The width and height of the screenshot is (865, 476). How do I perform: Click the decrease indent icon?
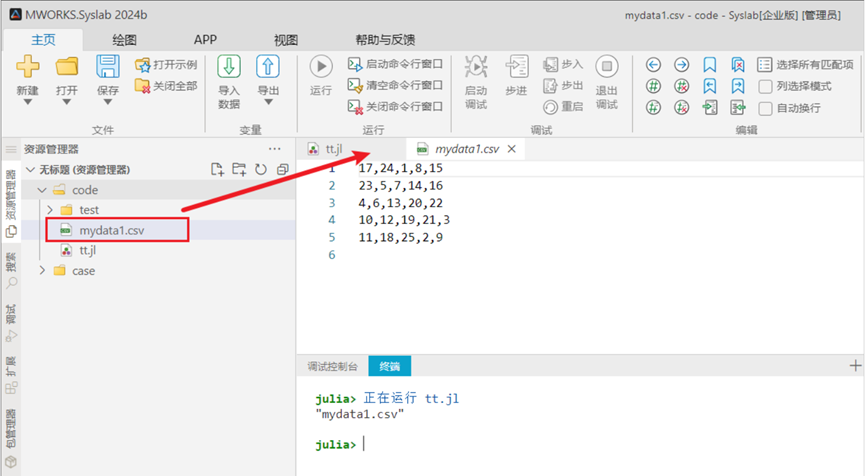click(x=738, y=108)
